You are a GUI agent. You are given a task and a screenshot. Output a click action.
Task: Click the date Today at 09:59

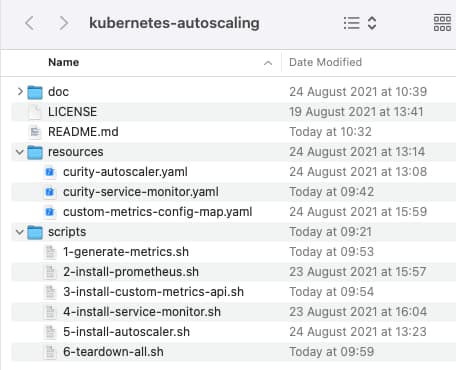tap(332, 352)
